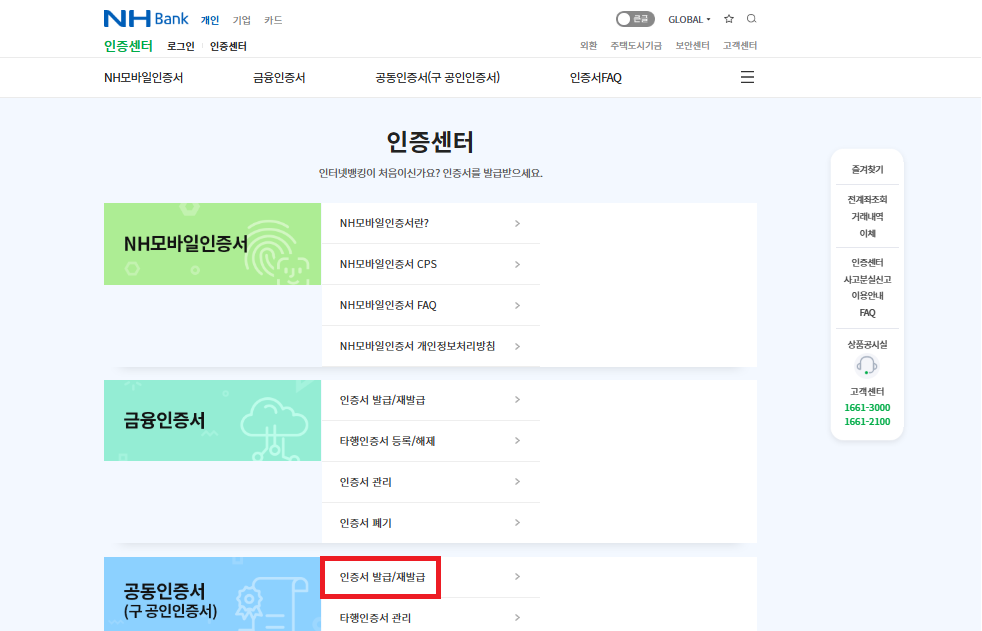Click the headset customer center icon
The height and width of the screenshot is (631, 982).
click(x=866, y=366)
